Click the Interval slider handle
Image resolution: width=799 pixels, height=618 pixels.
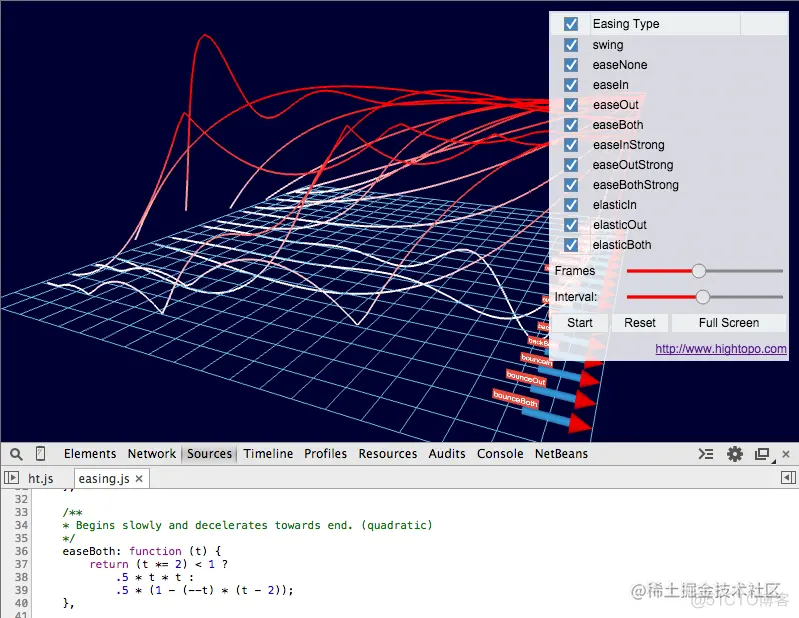(x=703, y=297)
